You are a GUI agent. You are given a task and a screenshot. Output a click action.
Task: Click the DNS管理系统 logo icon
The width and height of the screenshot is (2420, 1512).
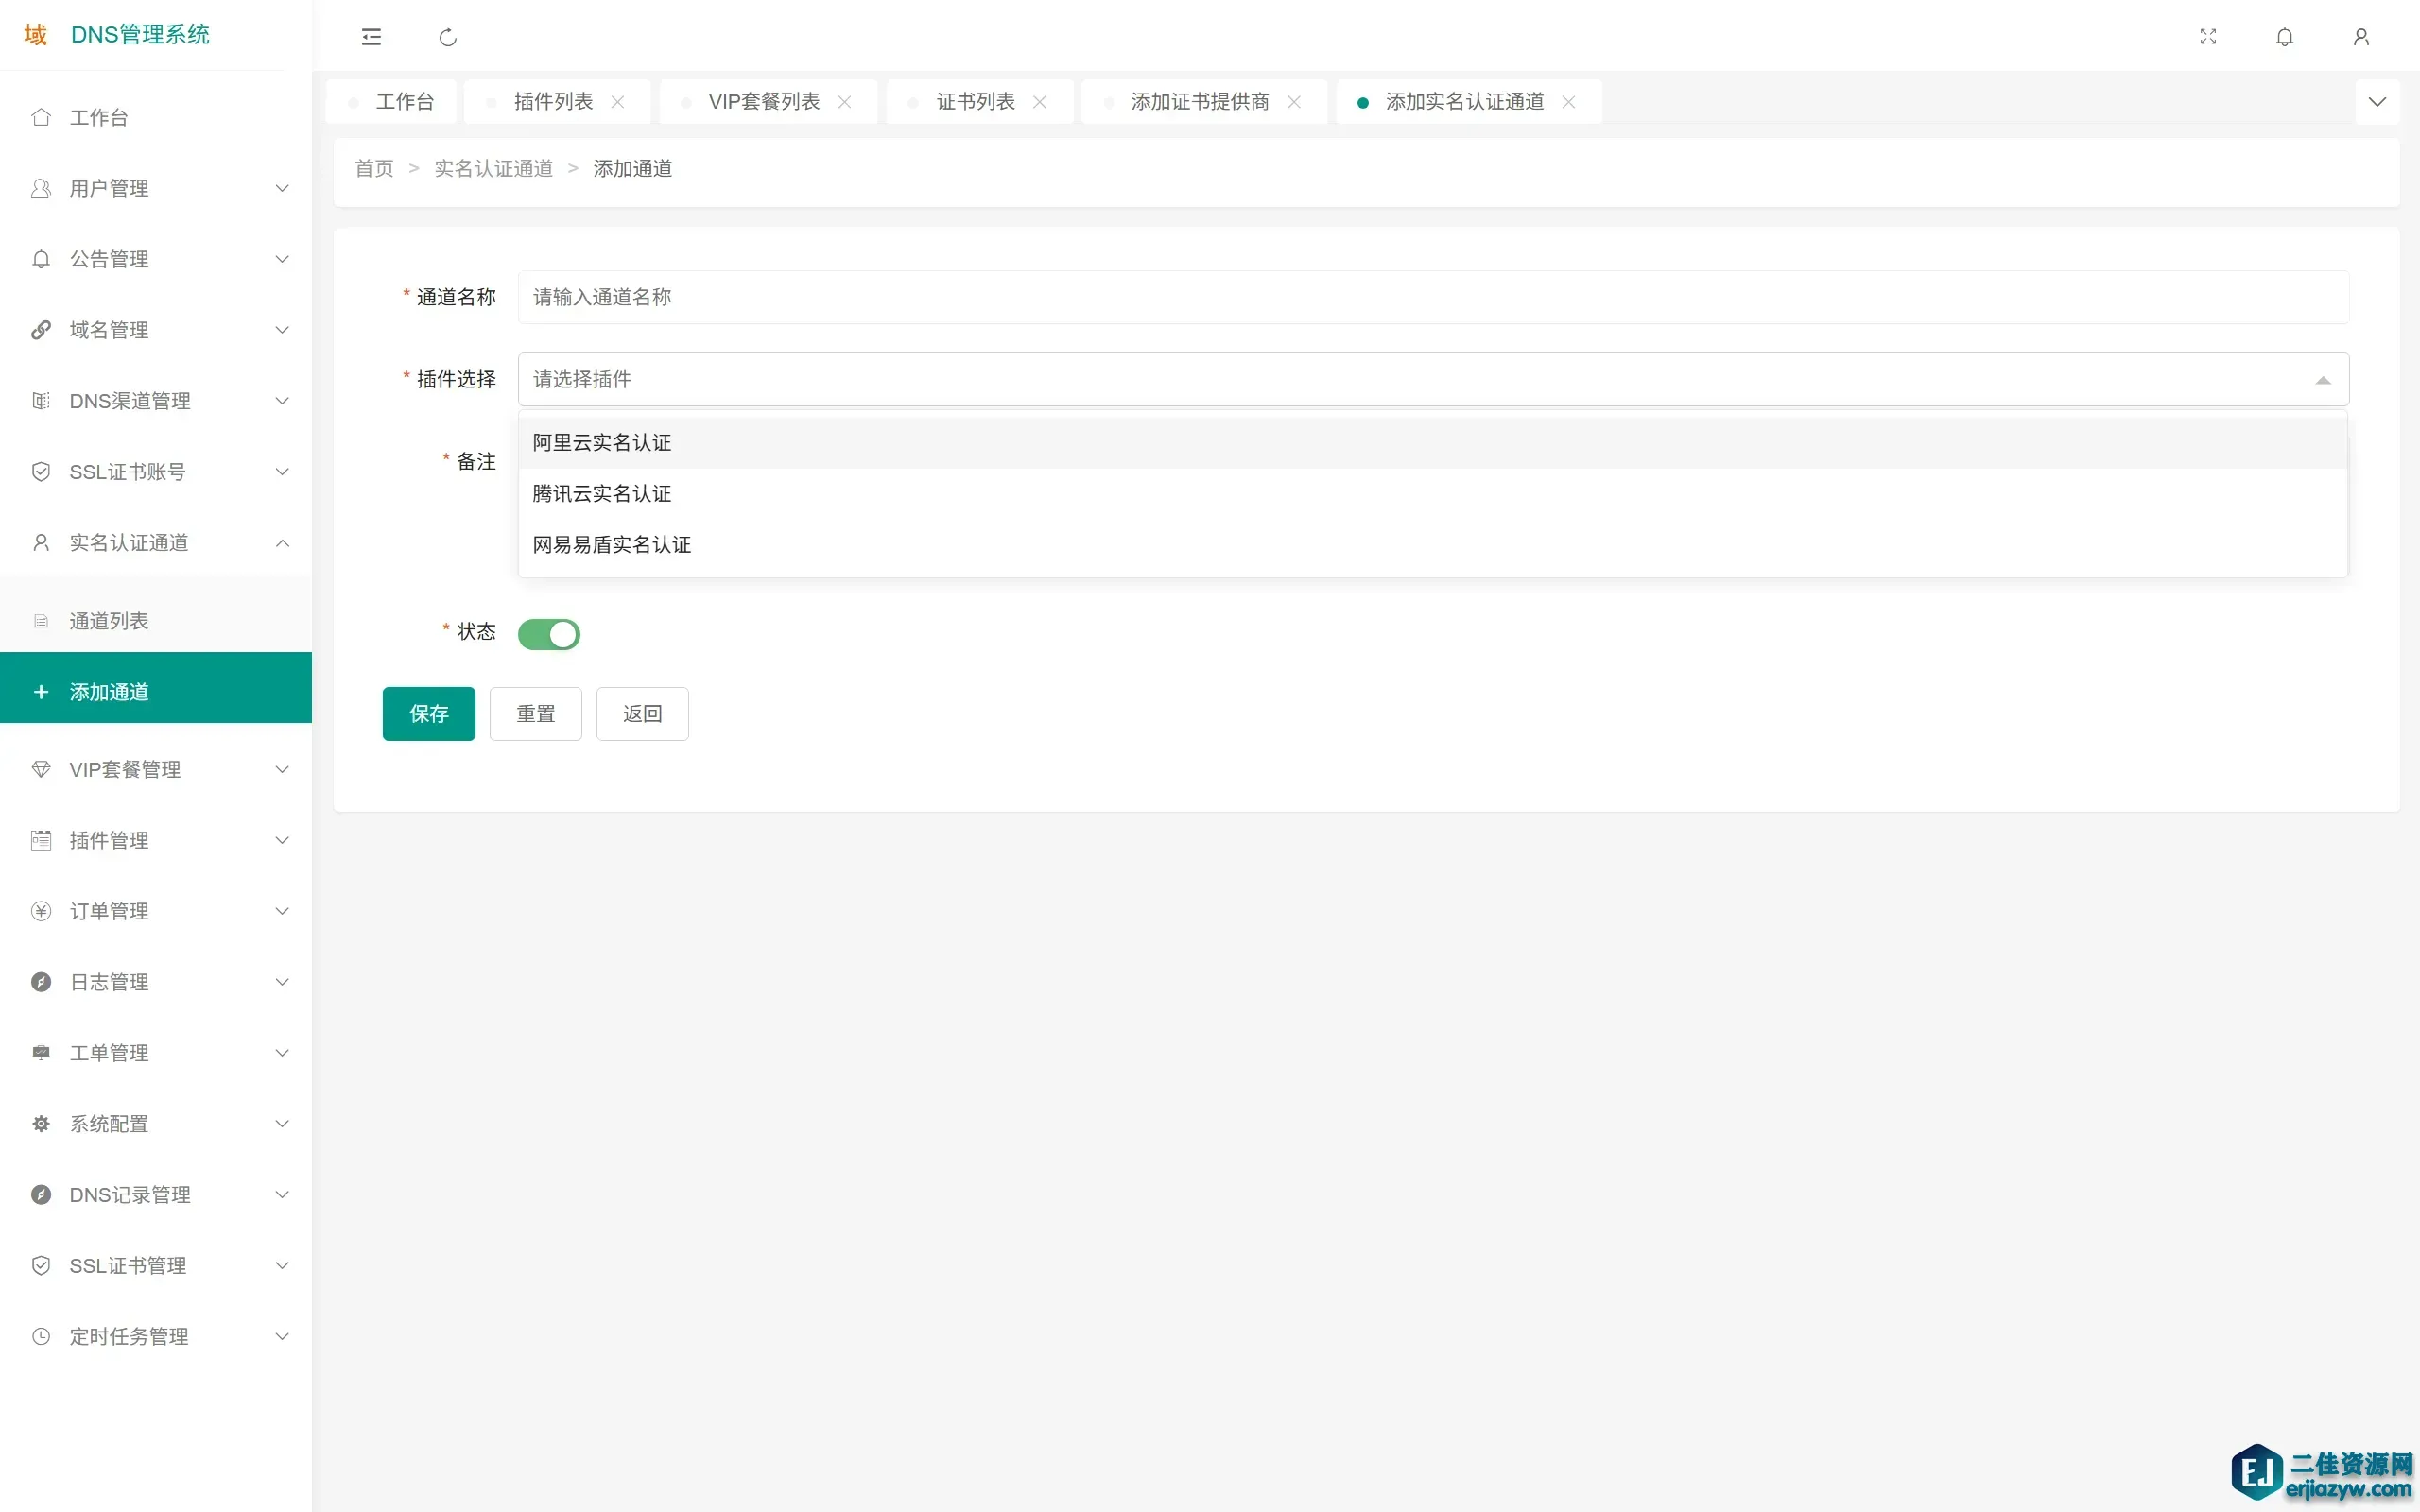click(x=36, y=35)
